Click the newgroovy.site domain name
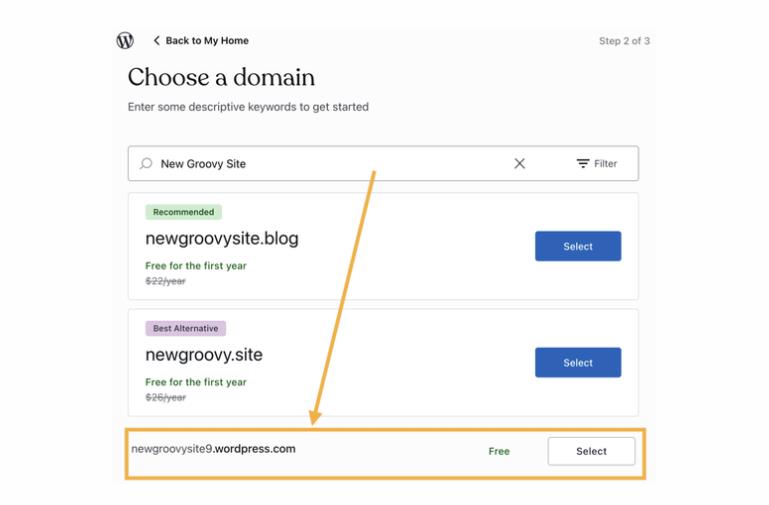The height and width of the screenshot is (505, 769). click(x=203, y=355)
